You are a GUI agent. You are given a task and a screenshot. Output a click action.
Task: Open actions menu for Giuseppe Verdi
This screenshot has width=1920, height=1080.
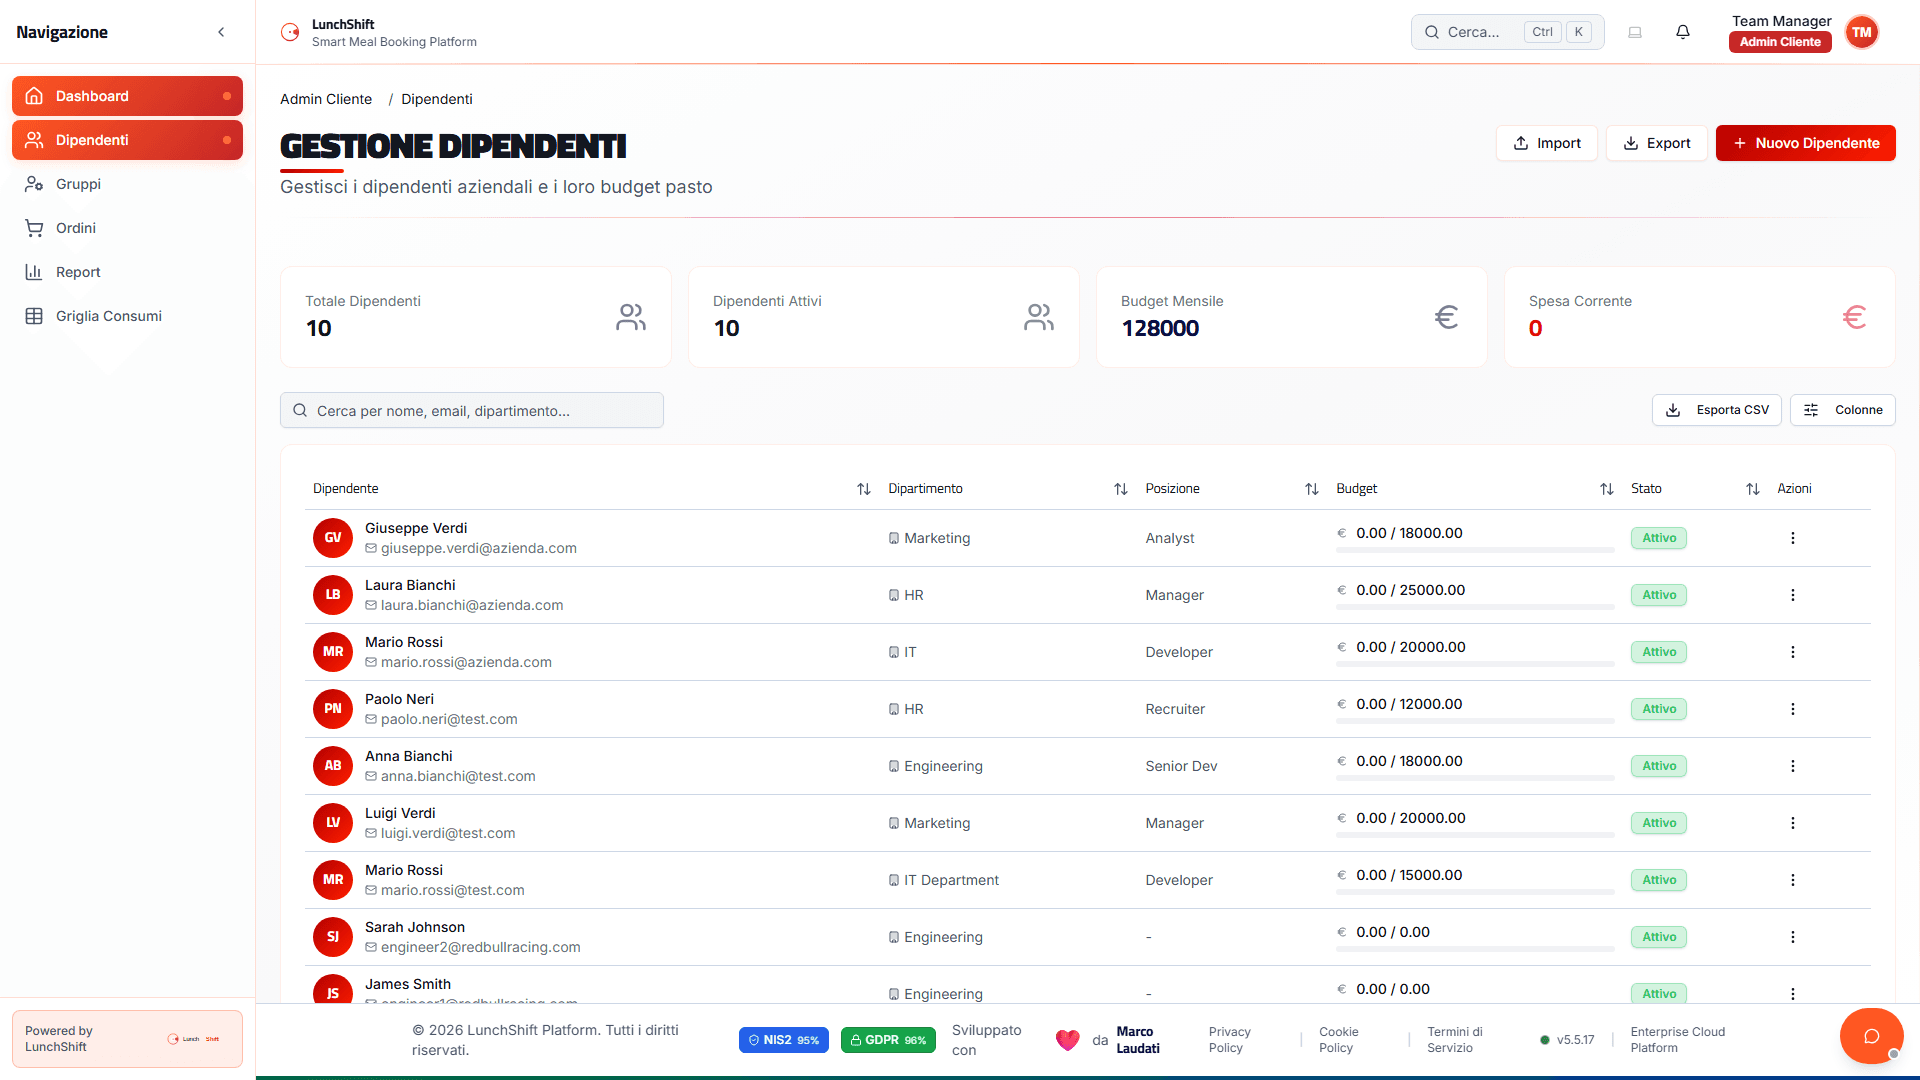tap(1792, 538)
